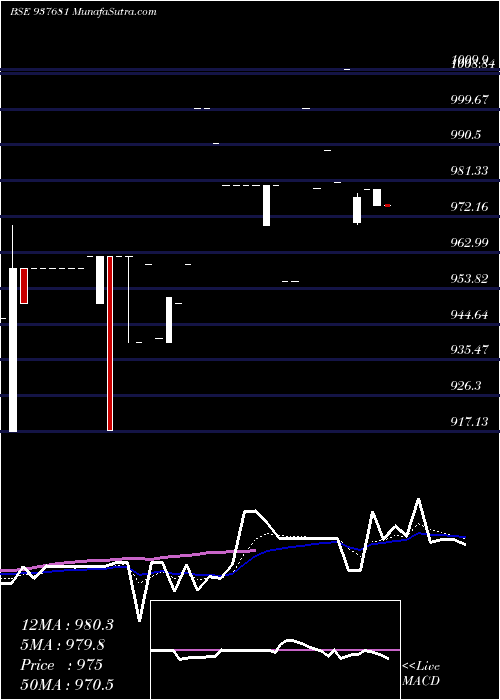
Task: Select the 944.64 price axis label
Action: 469,315
